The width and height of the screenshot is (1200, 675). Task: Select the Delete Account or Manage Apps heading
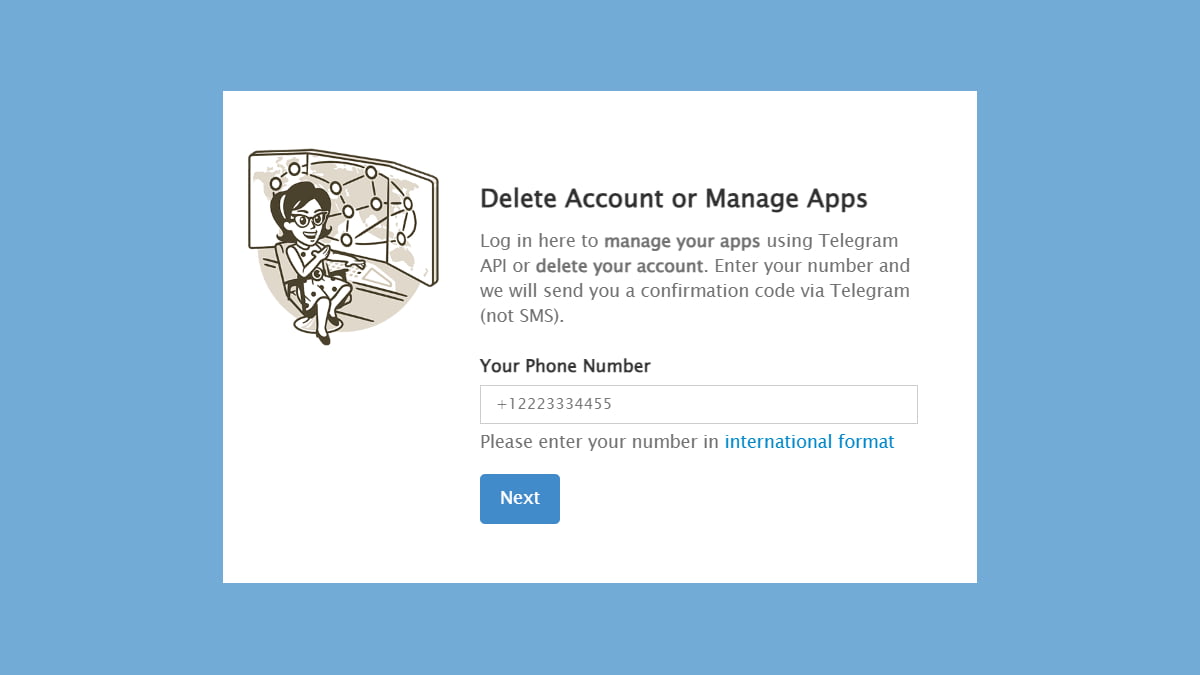673,198
